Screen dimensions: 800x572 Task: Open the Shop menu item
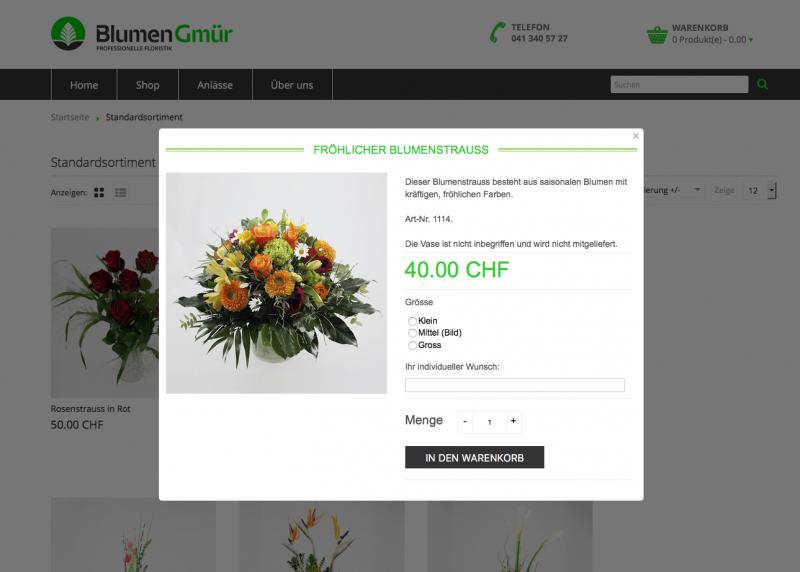pos(147,85)
